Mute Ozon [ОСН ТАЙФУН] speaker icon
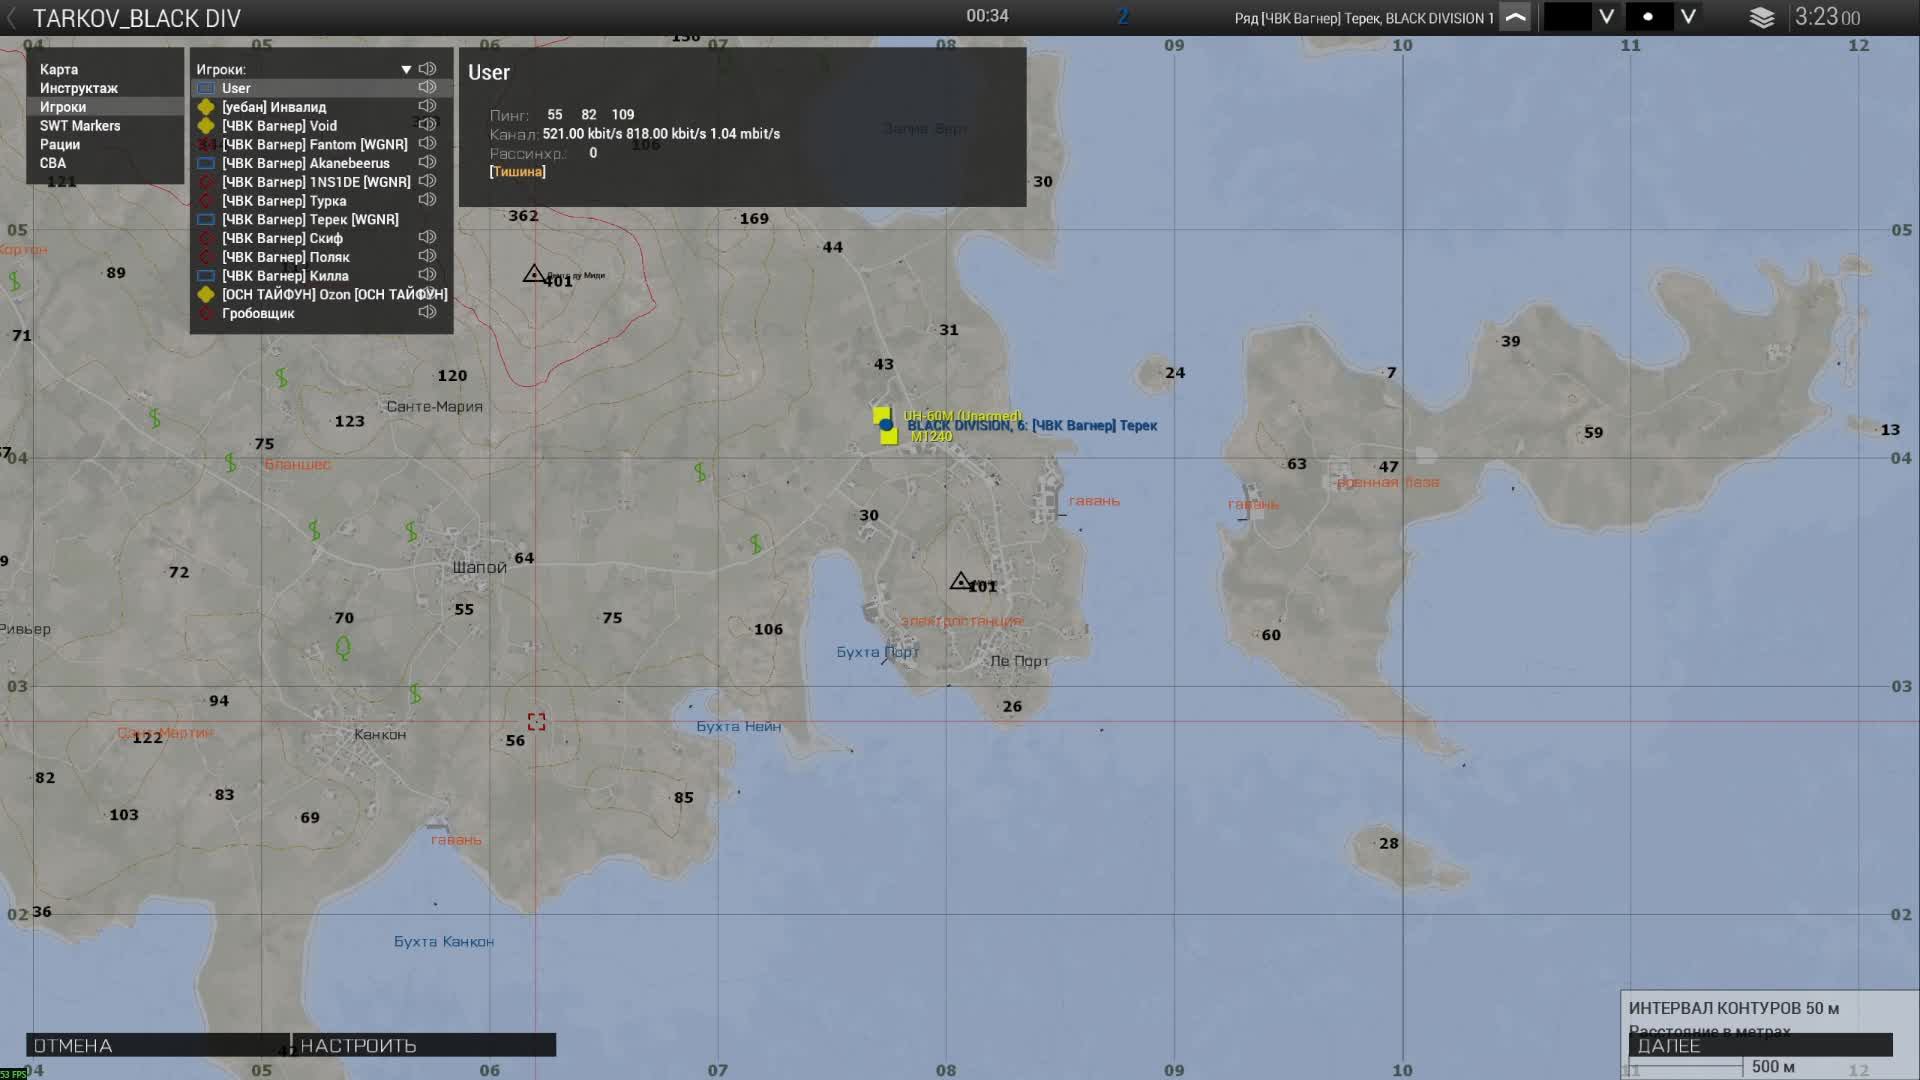This screenshot has height=1080, width=1920. click(x=428, y=293)
